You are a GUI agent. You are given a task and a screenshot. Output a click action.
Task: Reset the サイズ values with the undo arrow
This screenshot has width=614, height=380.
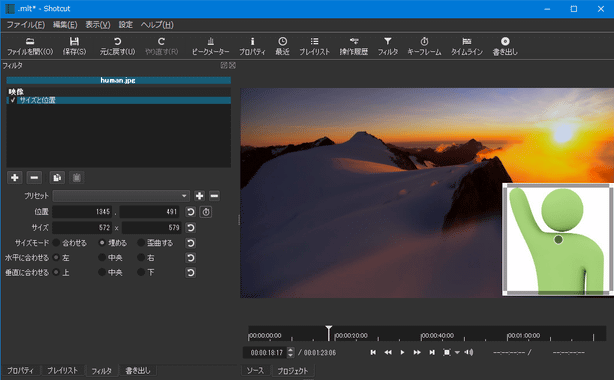click(x=190, y=228)
